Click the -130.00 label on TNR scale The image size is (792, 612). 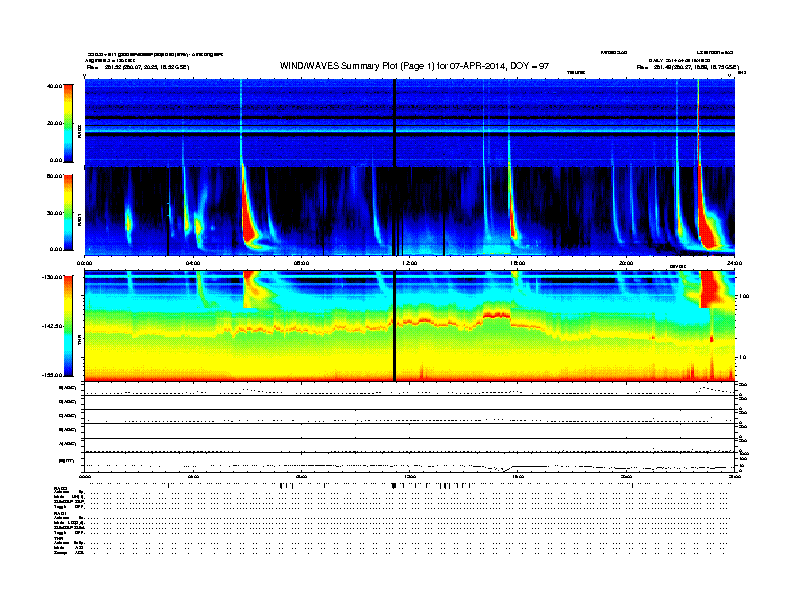pos(50,276)
